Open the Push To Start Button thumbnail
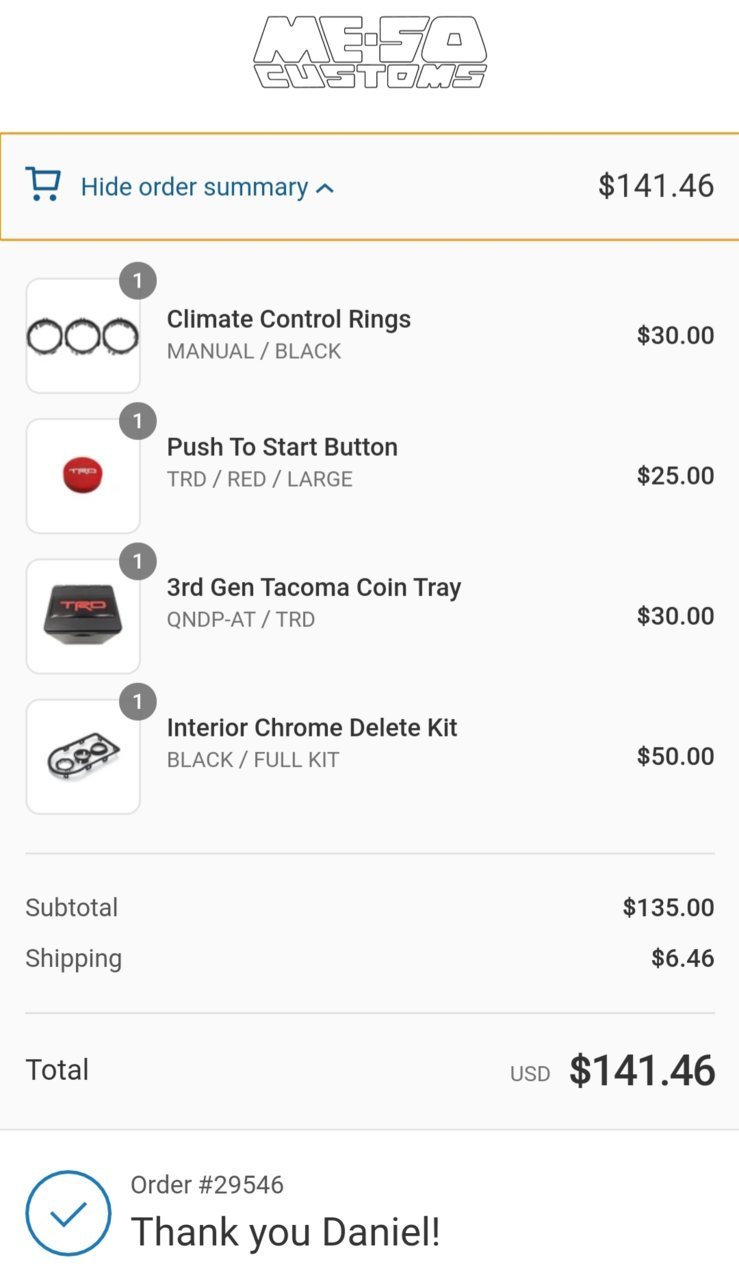 (x=83, y=476)
